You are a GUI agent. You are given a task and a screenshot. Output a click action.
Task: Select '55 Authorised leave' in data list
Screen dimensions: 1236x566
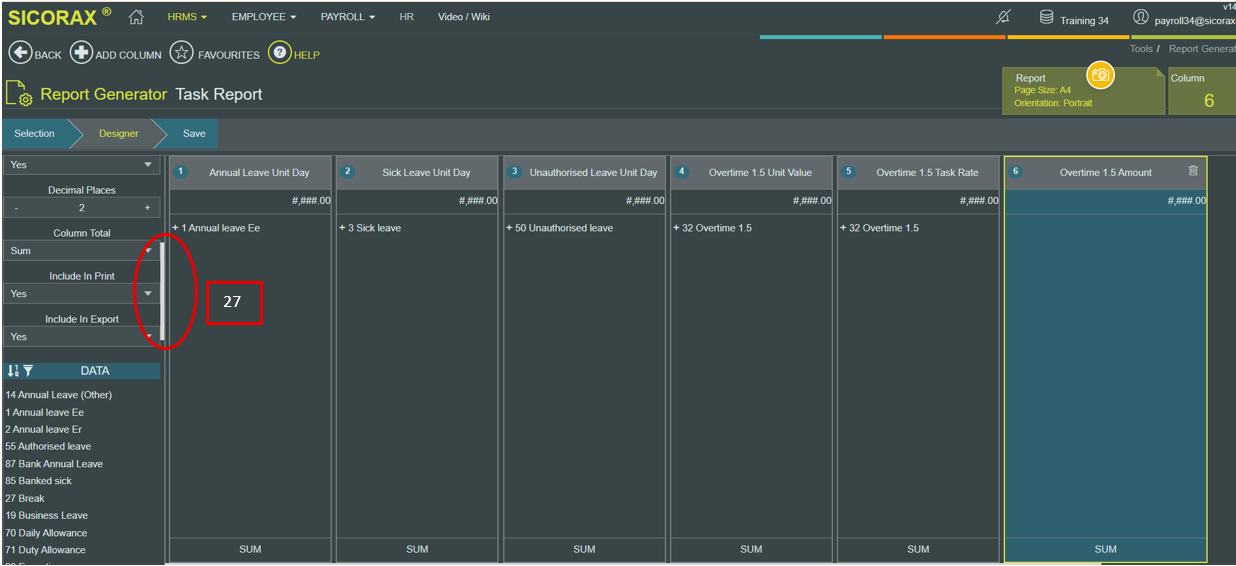pos(48,446)
